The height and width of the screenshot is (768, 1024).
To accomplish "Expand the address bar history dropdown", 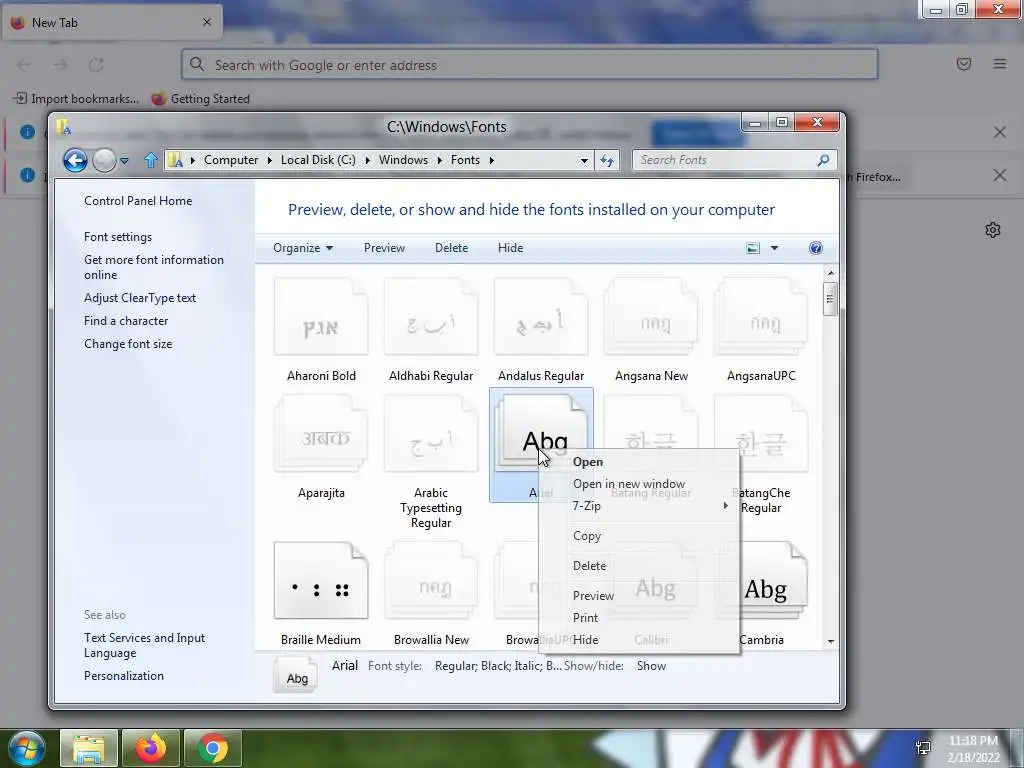I will [584, 161].
